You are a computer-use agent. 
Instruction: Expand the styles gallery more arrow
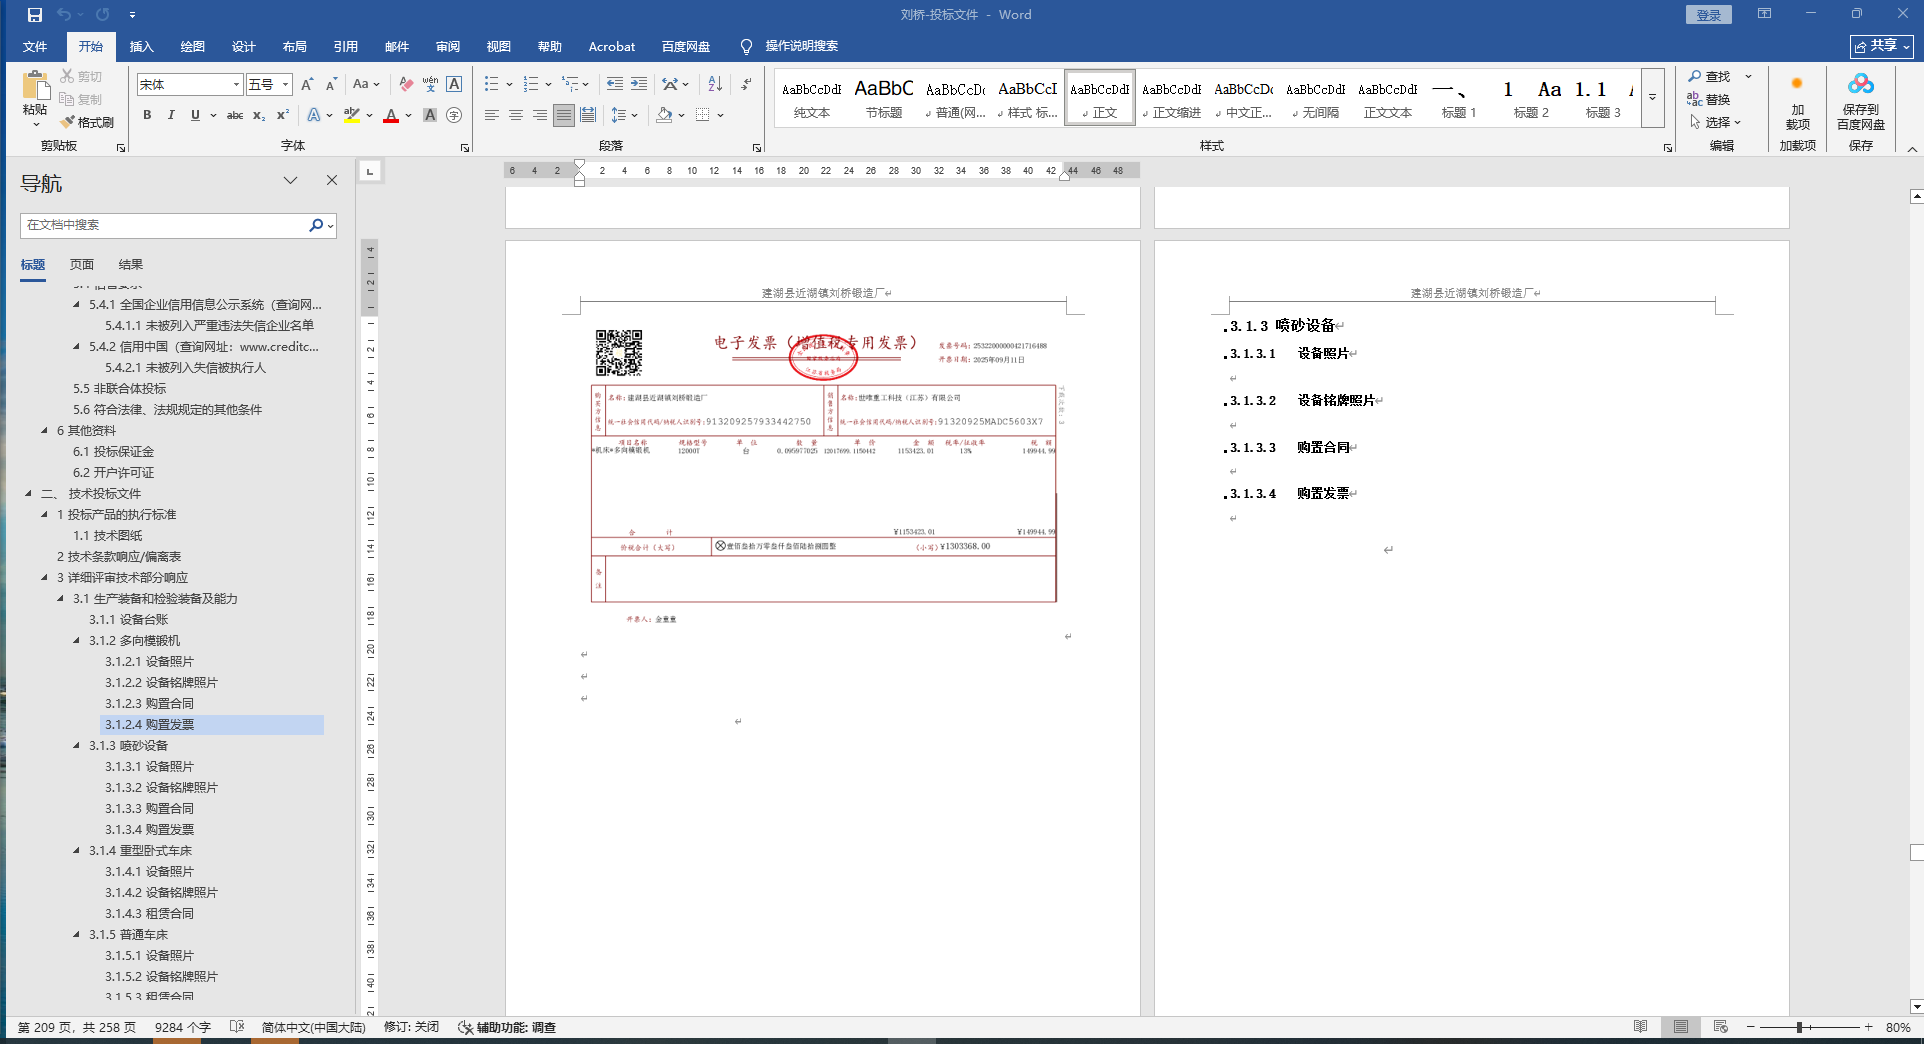pos(1652,97)
